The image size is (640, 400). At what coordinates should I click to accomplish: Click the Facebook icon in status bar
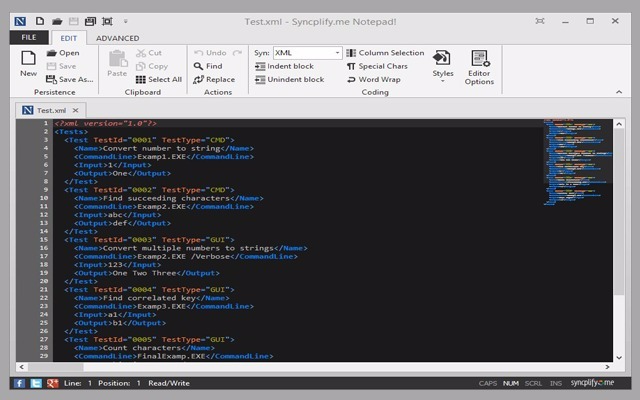[x=20, y=383]
